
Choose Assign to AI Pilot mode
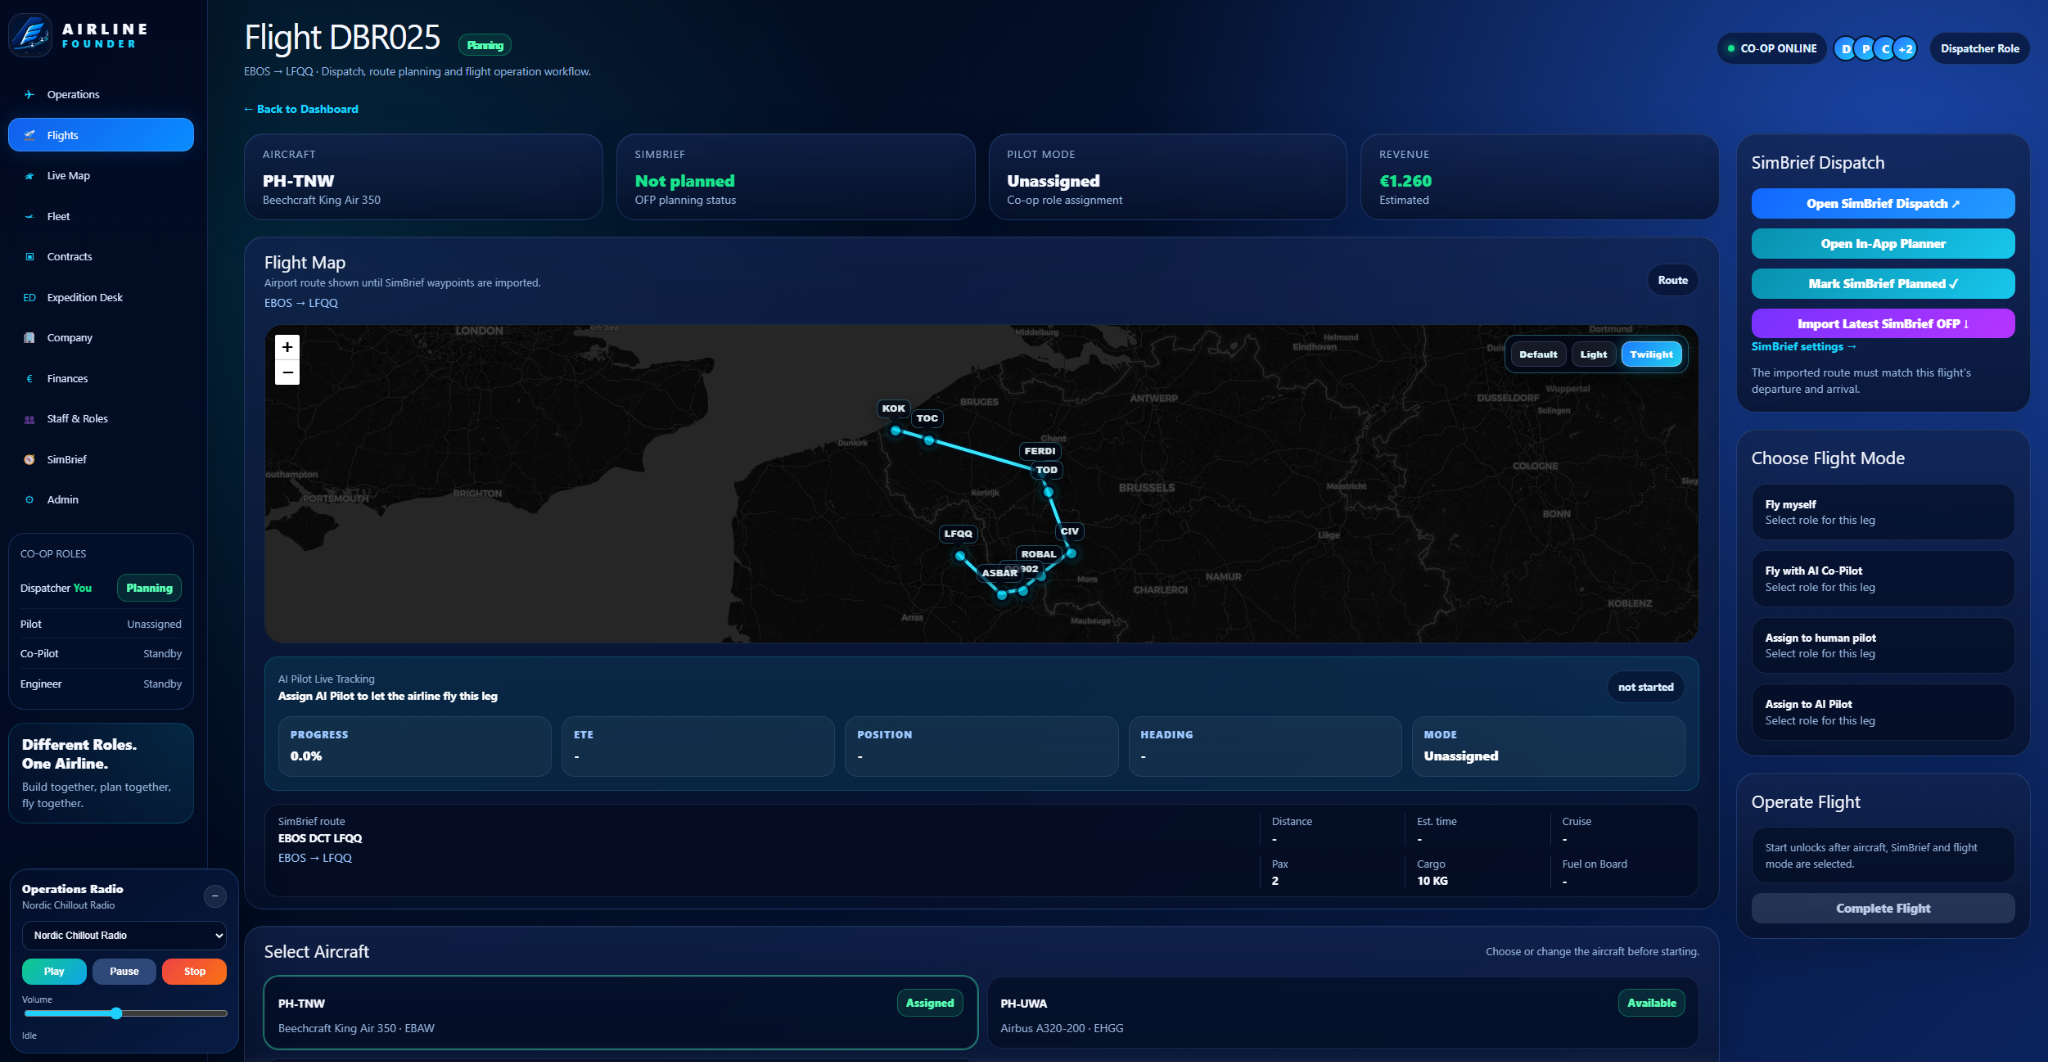pyautogui.click(x=1883, y=712)
